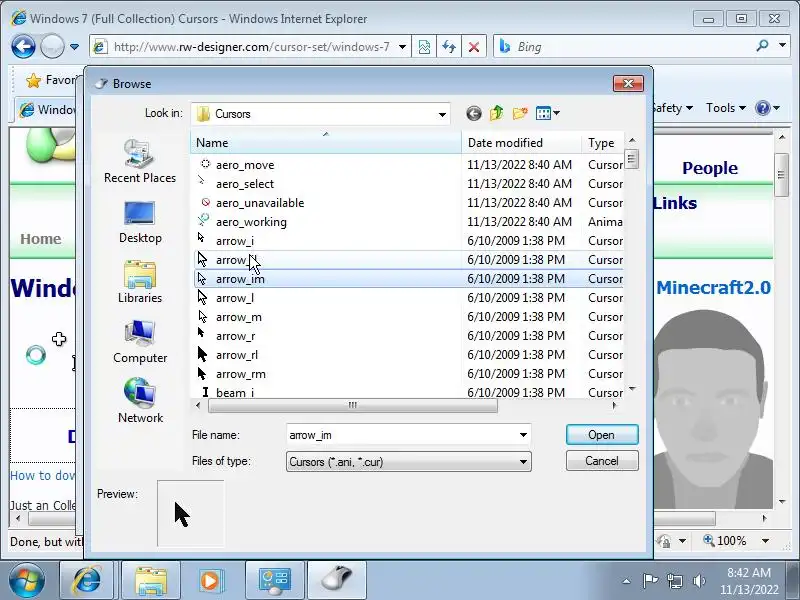This screenshot has height=600, width=800.
Task: Click the Stop loading red X icon
Action: [473, 47]
